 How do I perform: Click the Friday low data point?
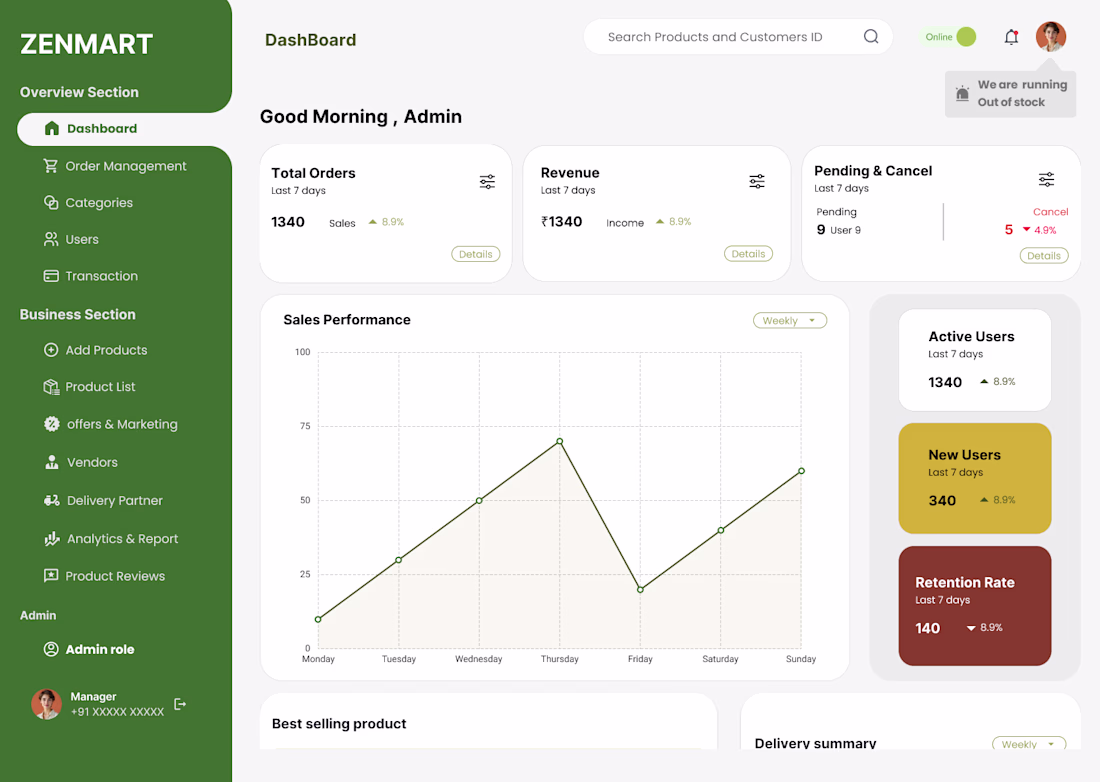point(640,590)
